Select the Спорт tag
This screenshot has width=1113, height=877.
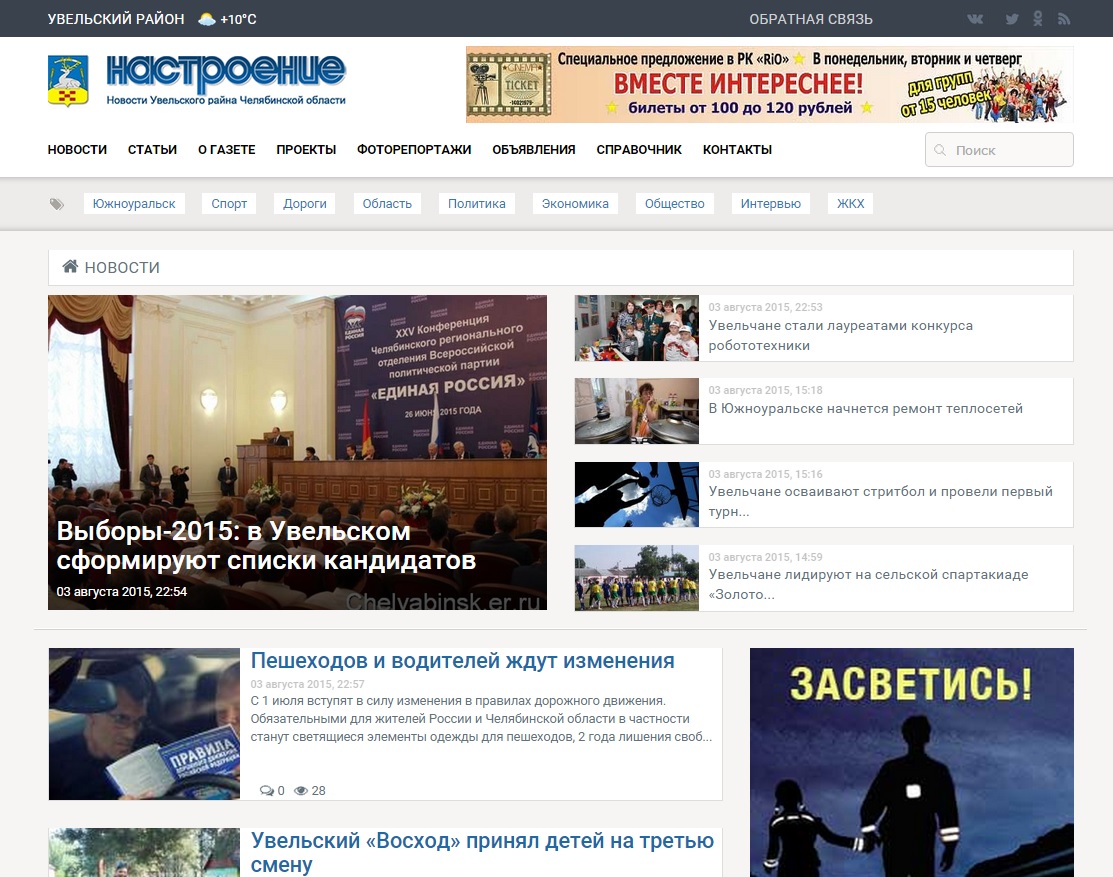point(229,204)
